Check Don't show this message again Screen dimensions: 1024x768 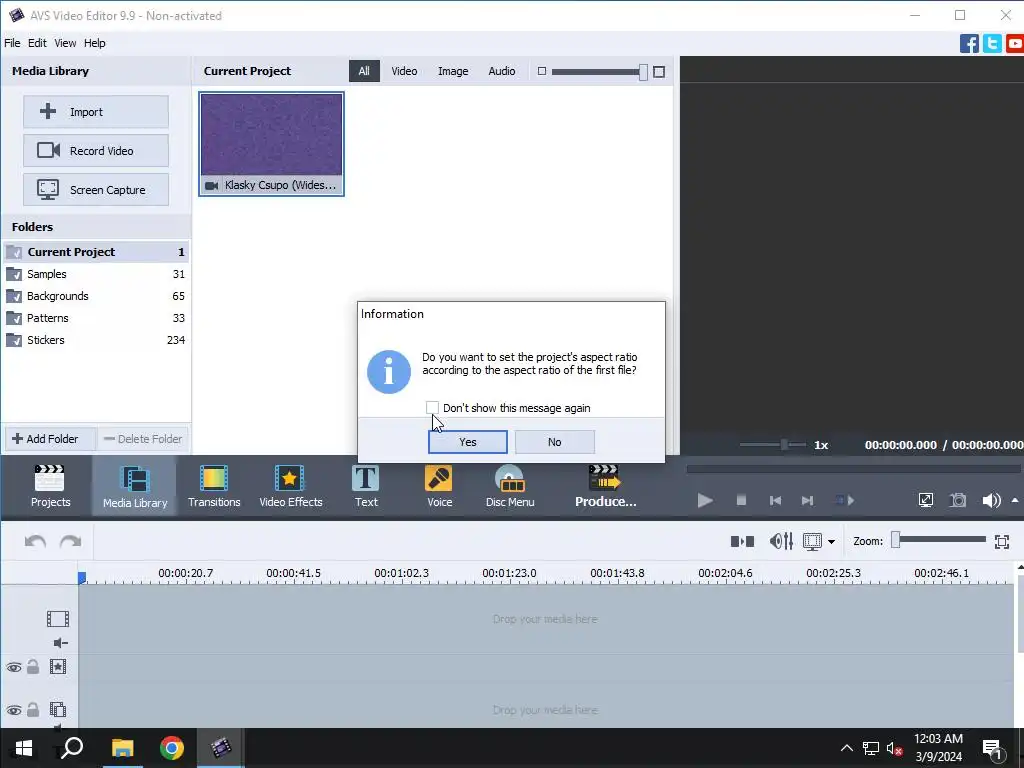click(432, 408)
